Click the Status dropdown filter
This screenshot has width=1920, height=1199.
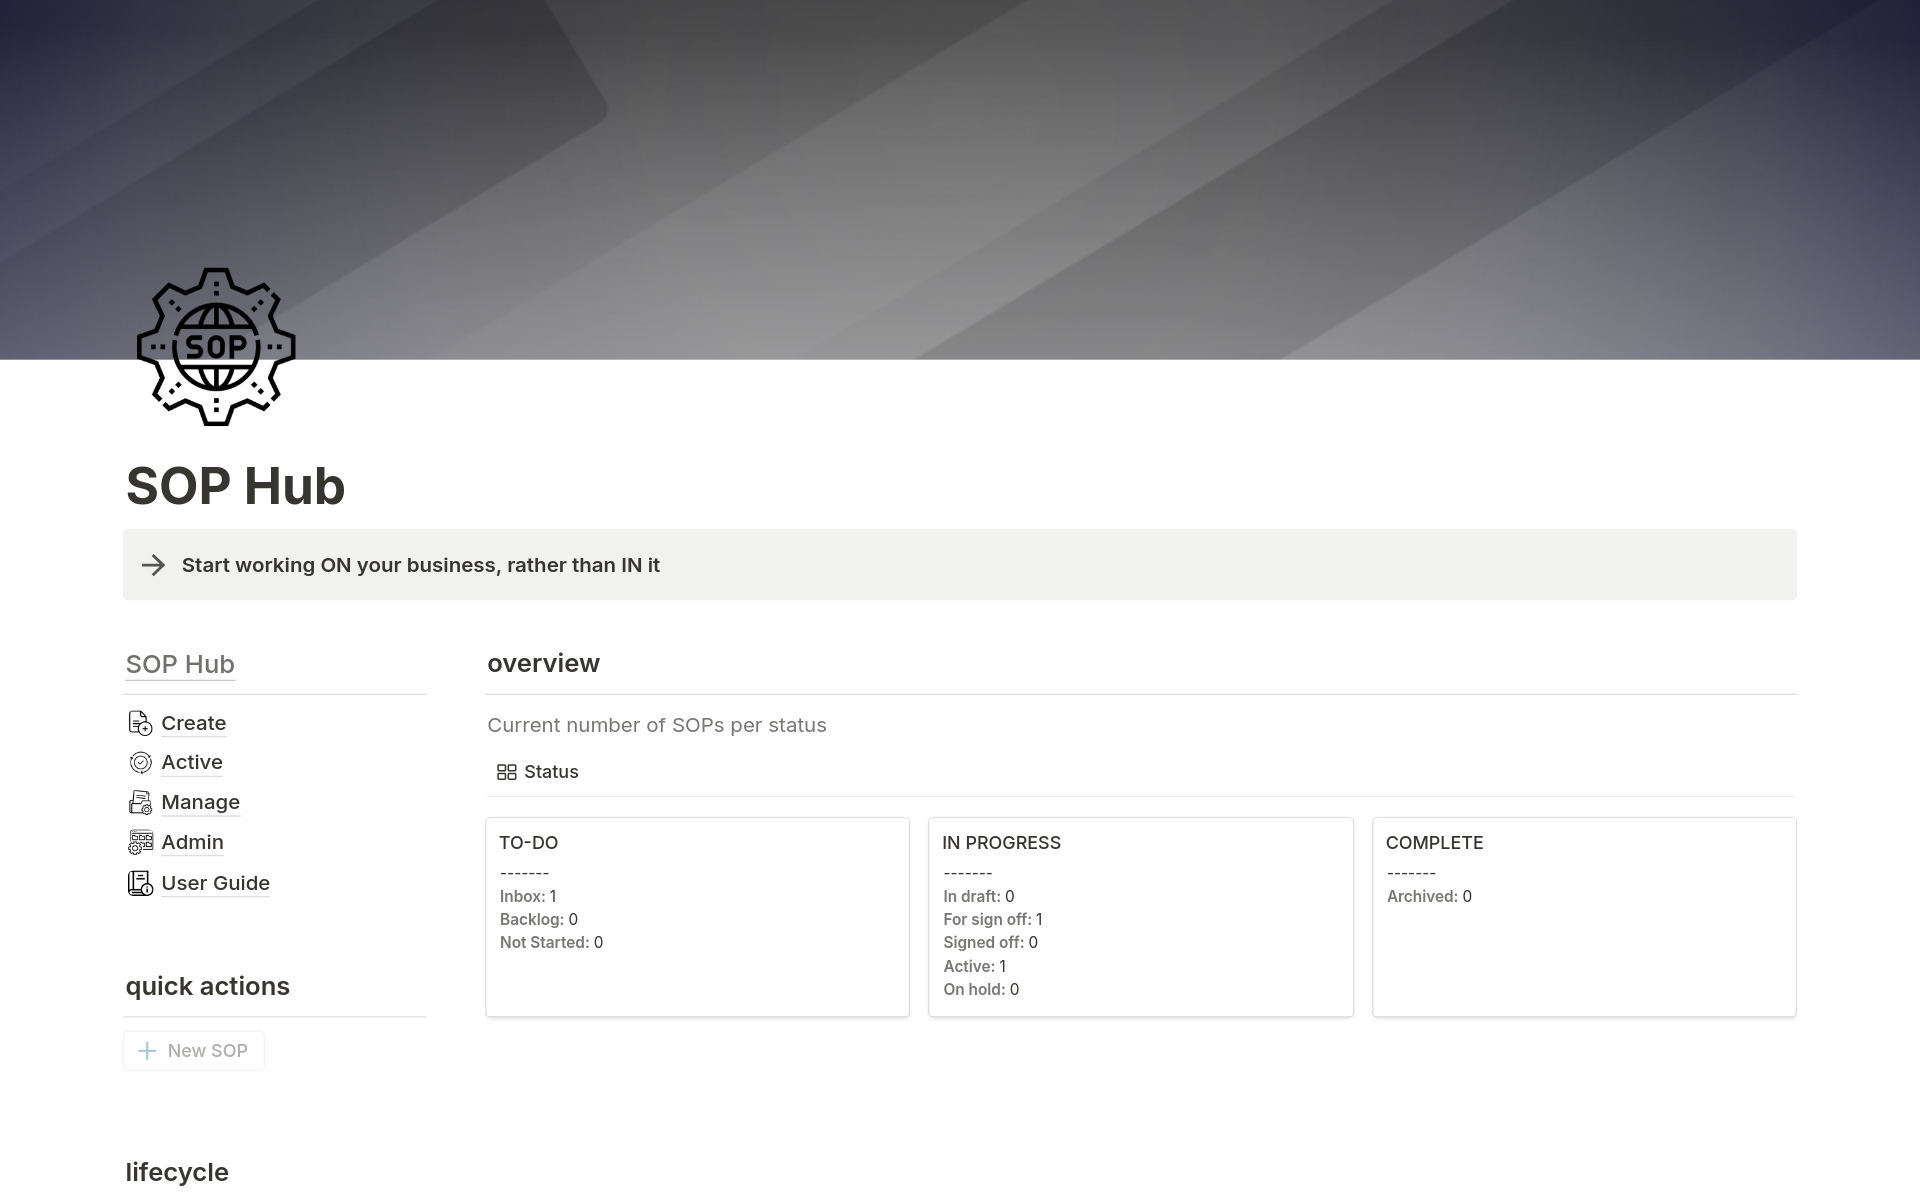click(x=537, y=771)
